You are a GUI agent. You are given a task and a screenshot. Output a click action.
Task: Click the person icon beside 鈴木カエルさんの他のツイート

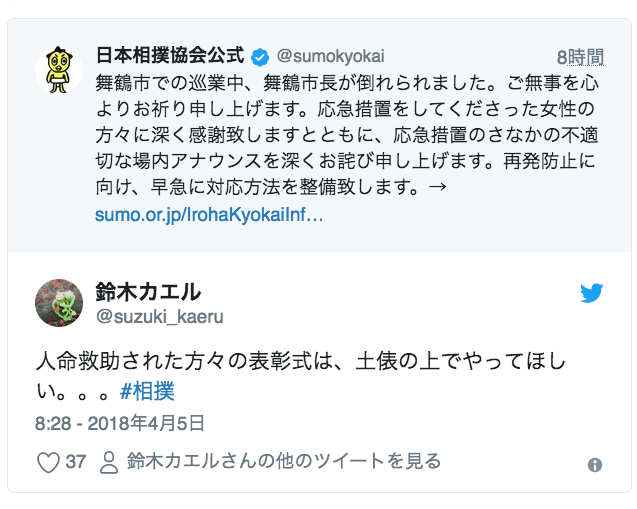(108, 462)
